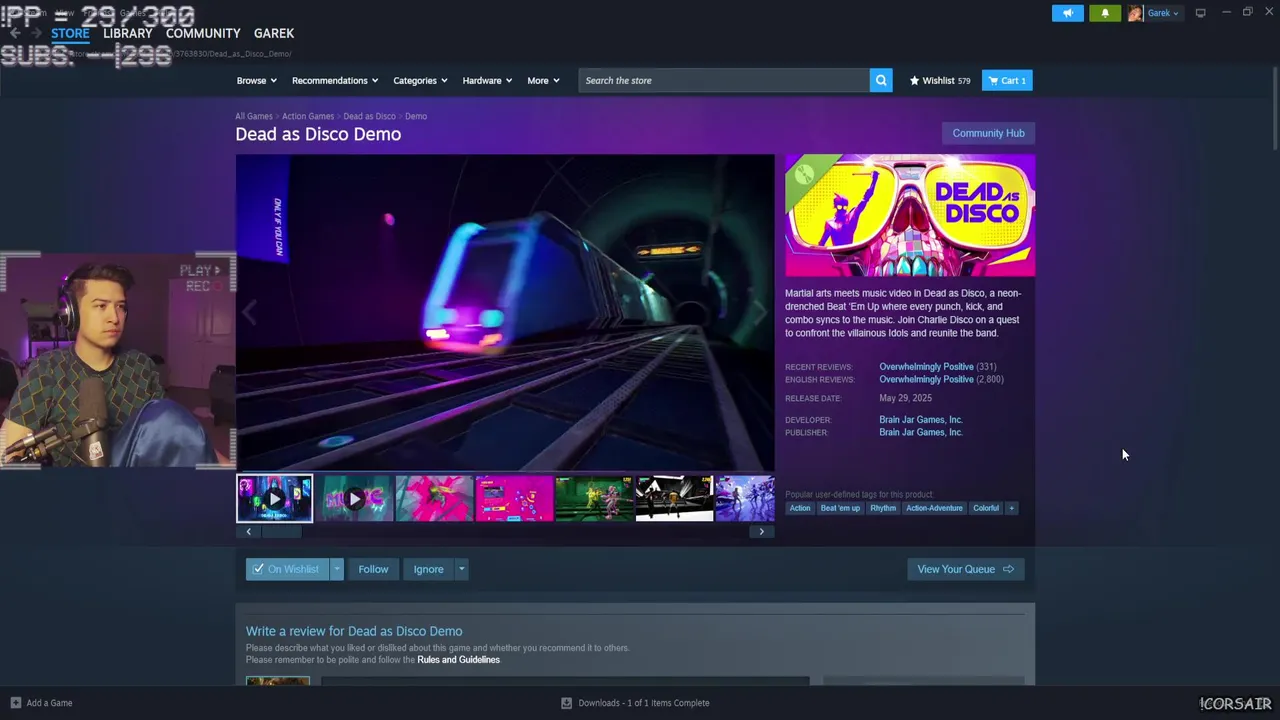Open the Rules and Guidelines link
The height and width of the screenshot is (720, 1280).
458,660
